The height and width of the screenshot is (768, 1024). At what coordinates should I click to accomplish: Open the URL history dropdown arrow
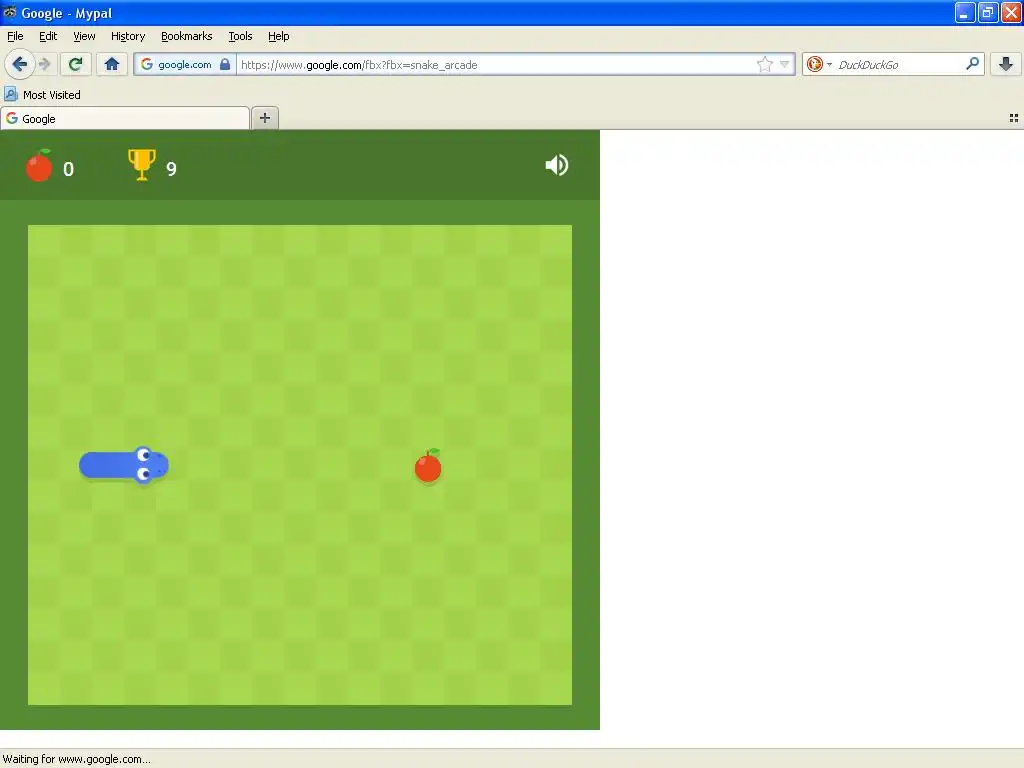pyautogui.click(x=785, y=64)
